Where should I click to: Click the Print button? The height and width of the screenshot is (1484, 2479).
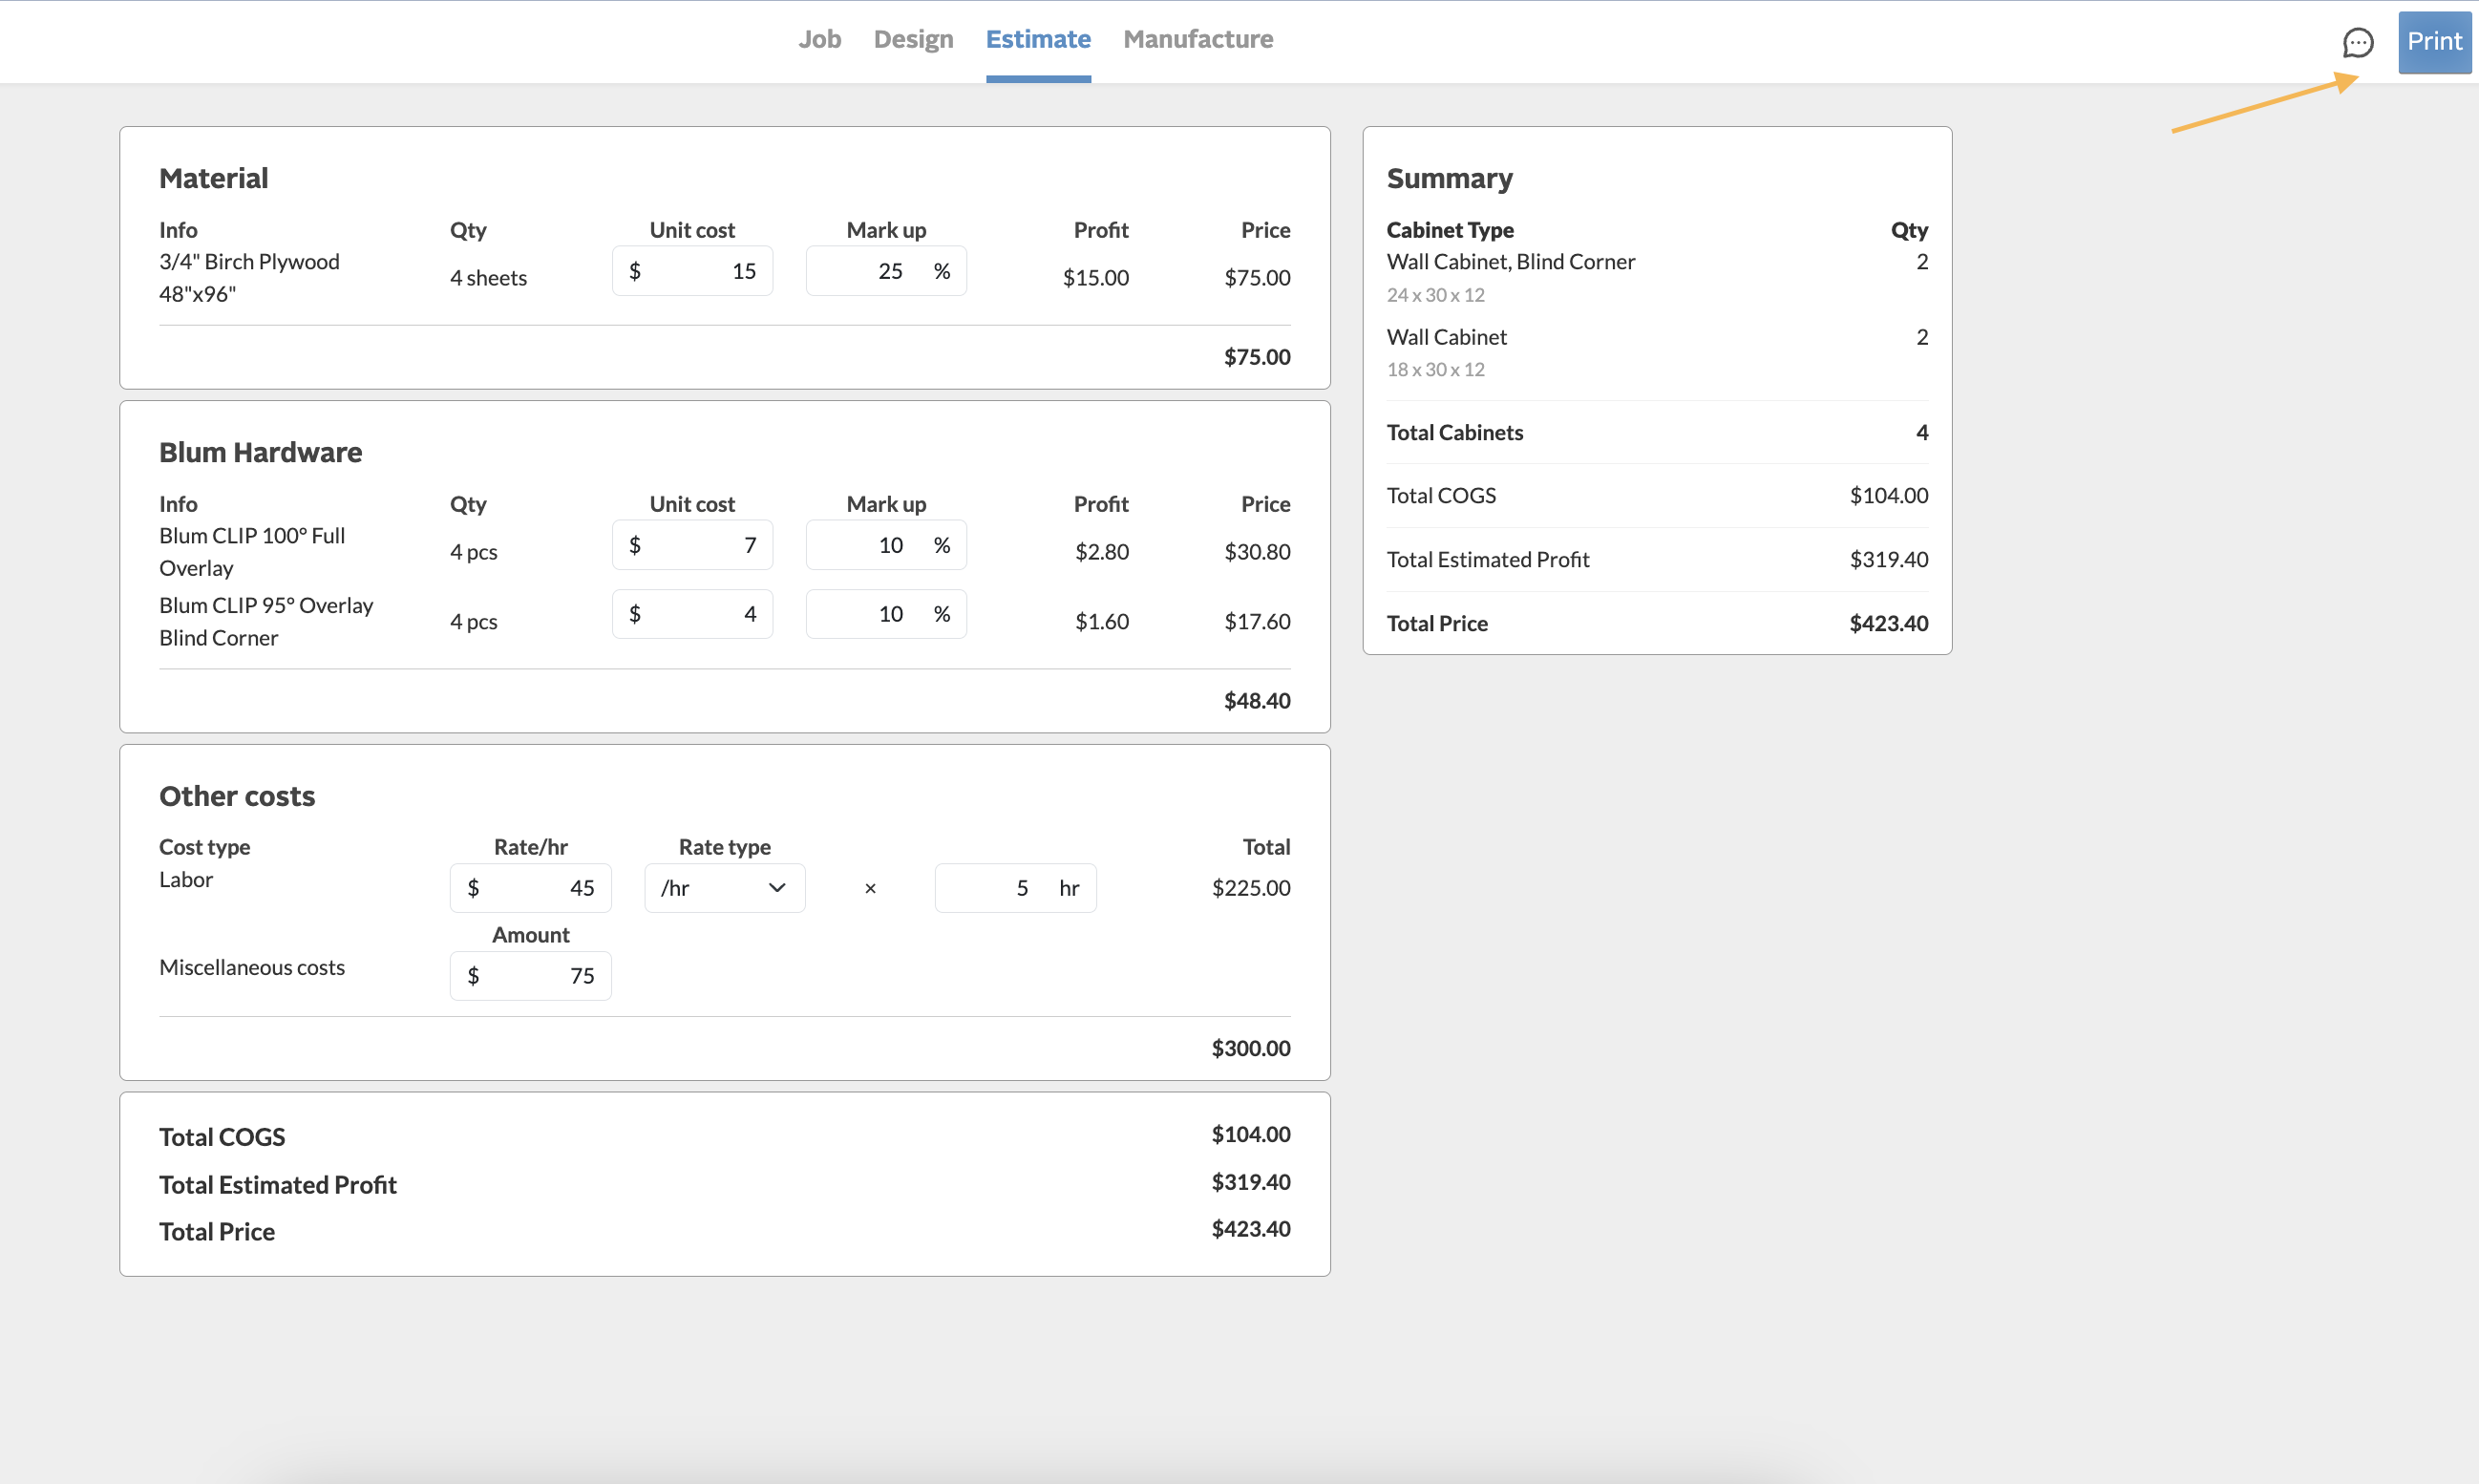point(2433,42)
